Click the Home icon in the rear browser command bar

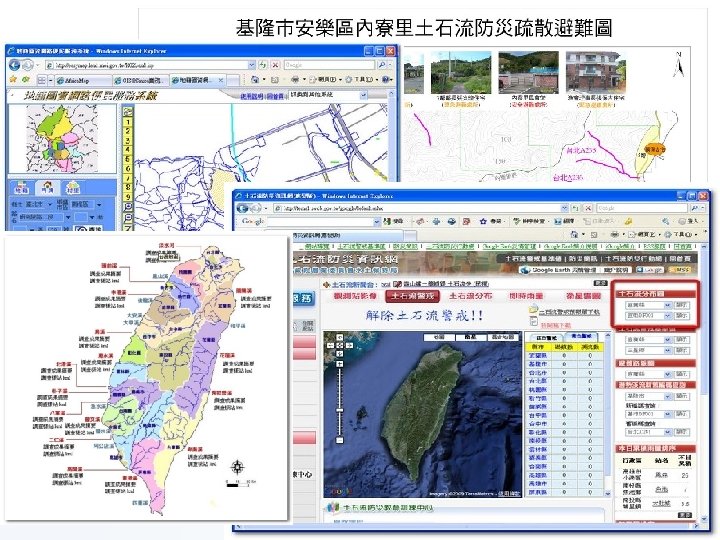pyautogui.click(x=255, y=80)
